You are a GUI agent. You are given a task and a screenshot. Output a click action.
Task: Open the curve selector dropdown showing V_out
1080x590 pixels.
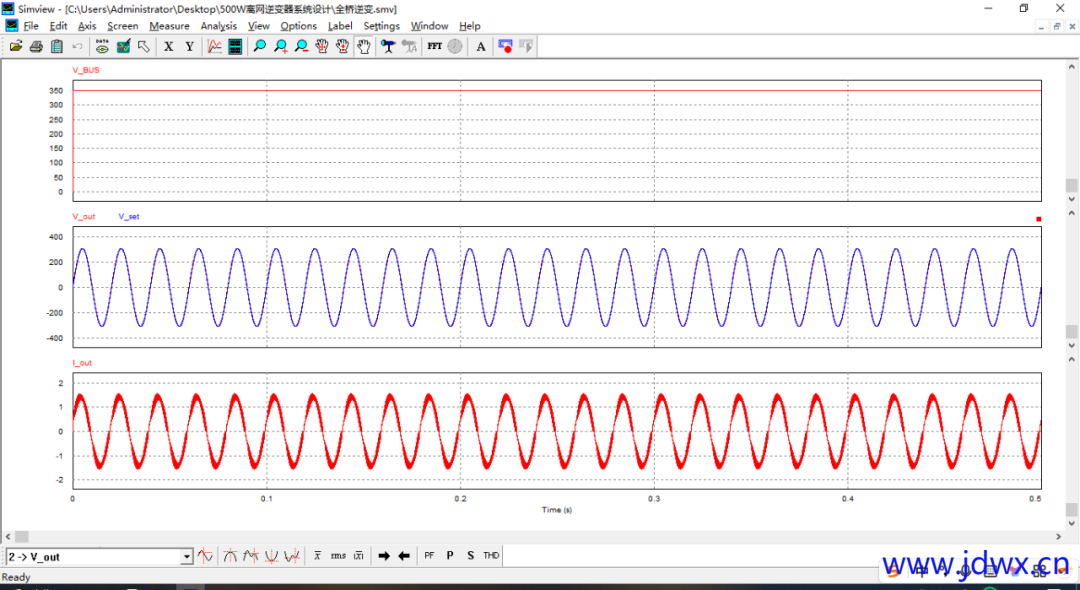(186, 557)
